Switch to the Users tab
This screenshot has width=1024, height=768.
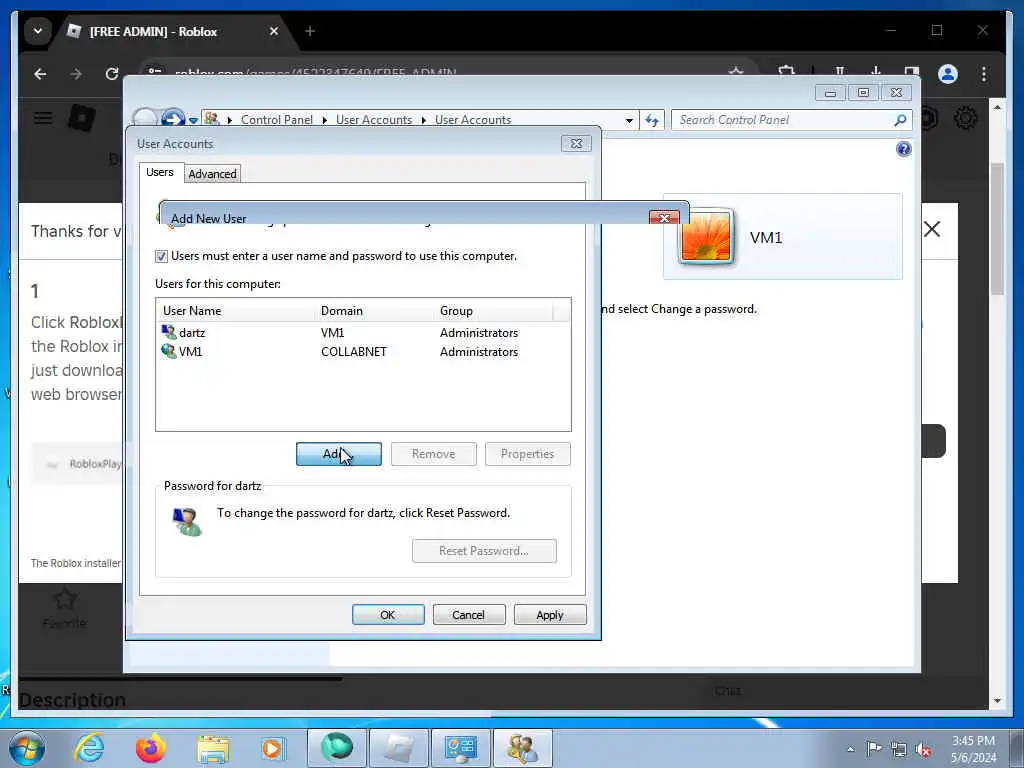[x=160, y=172]
